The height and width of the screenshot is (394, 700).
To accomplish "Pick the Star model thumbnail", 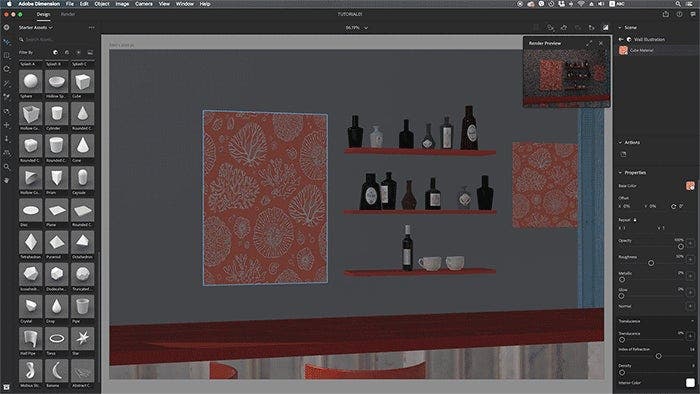I will [x=83, y=339].
